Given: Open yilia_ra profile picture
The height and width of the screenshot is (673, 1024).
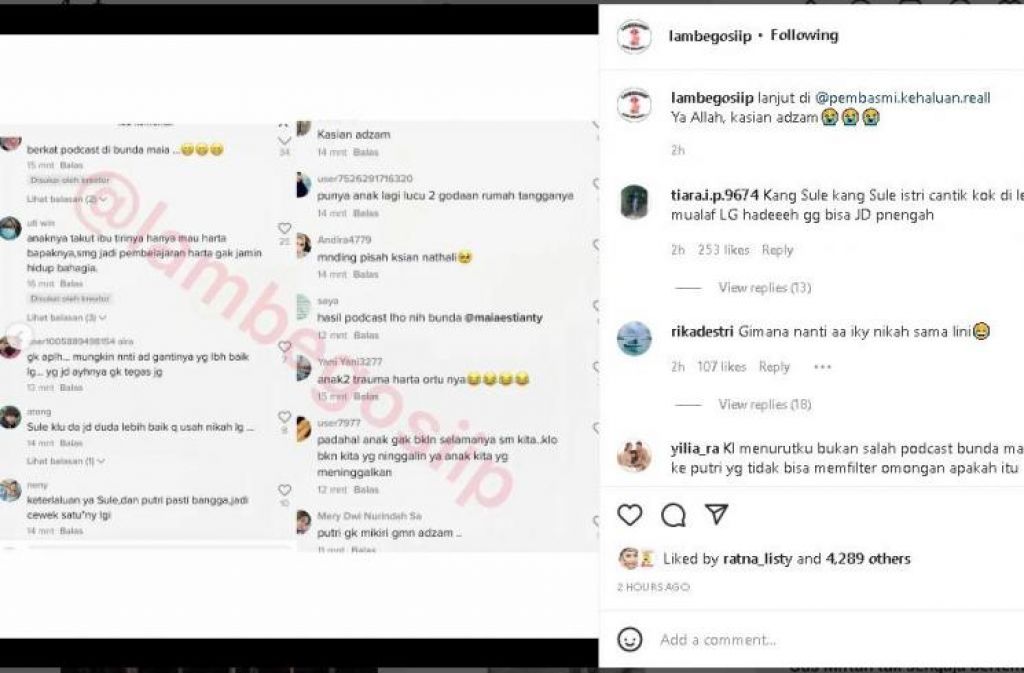Looking at the screenshot, I should [634, 455].
